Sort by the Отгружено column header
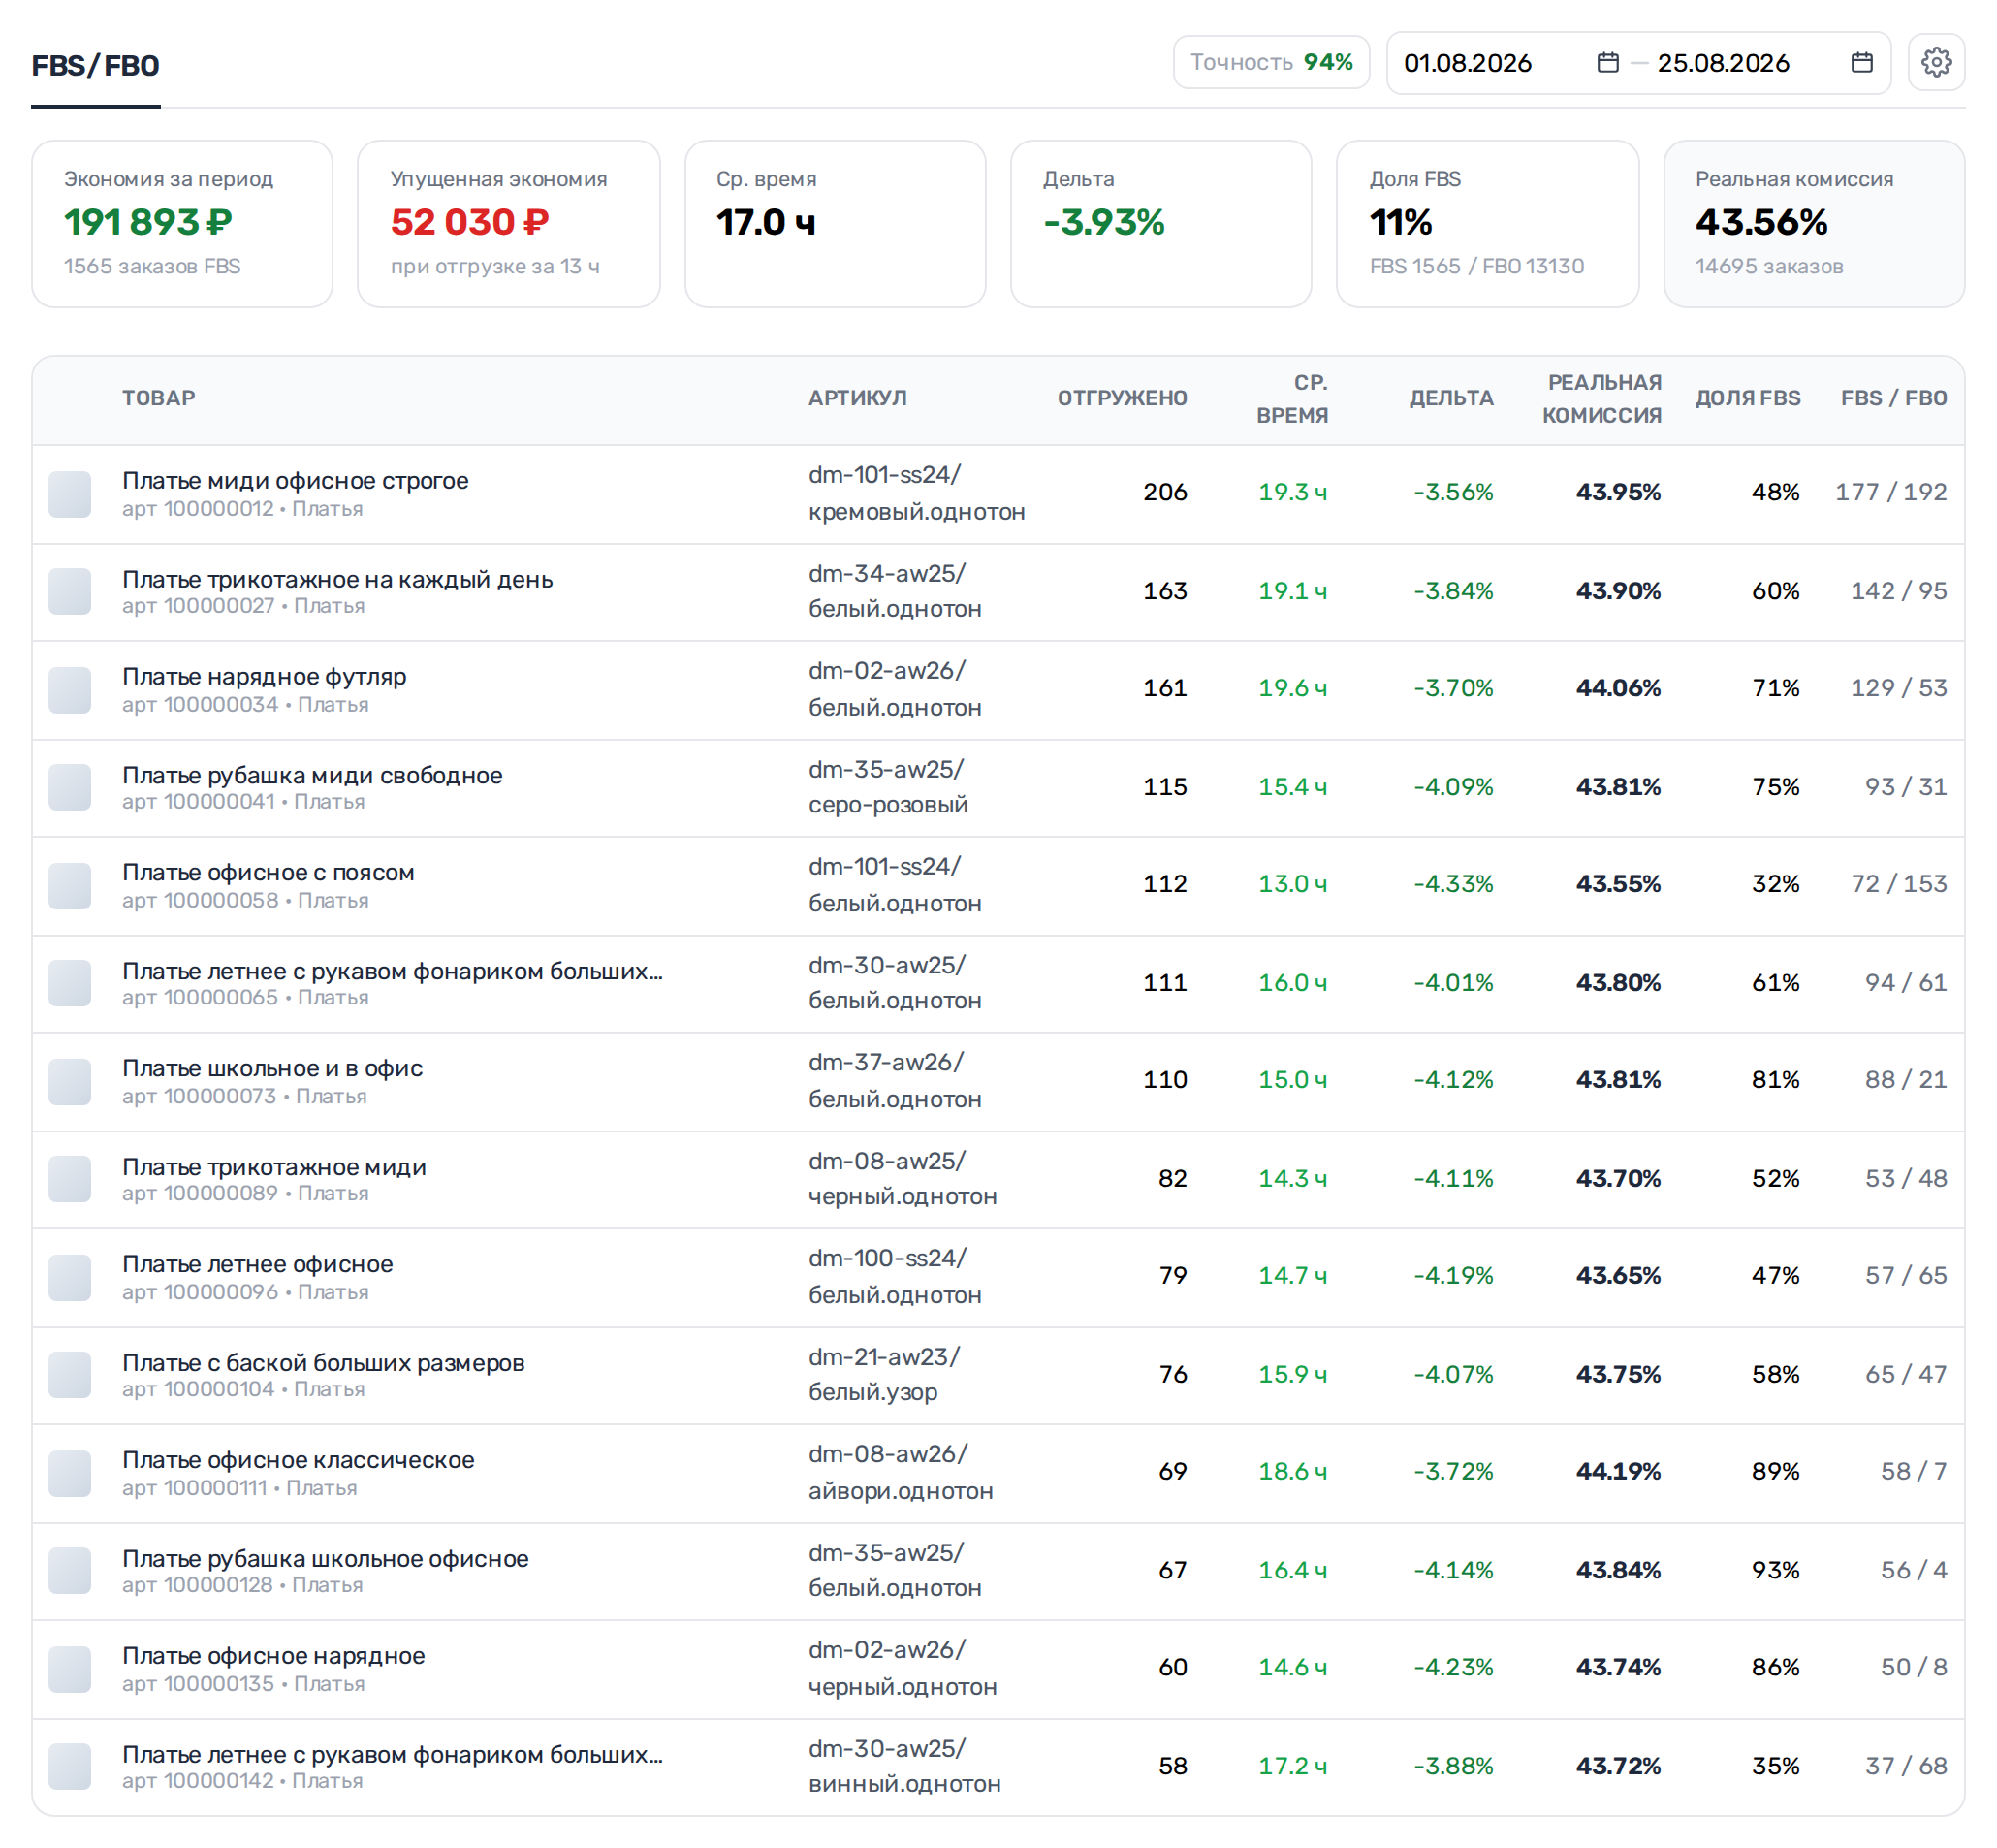1997x1848 pixels. point(1121,398)
